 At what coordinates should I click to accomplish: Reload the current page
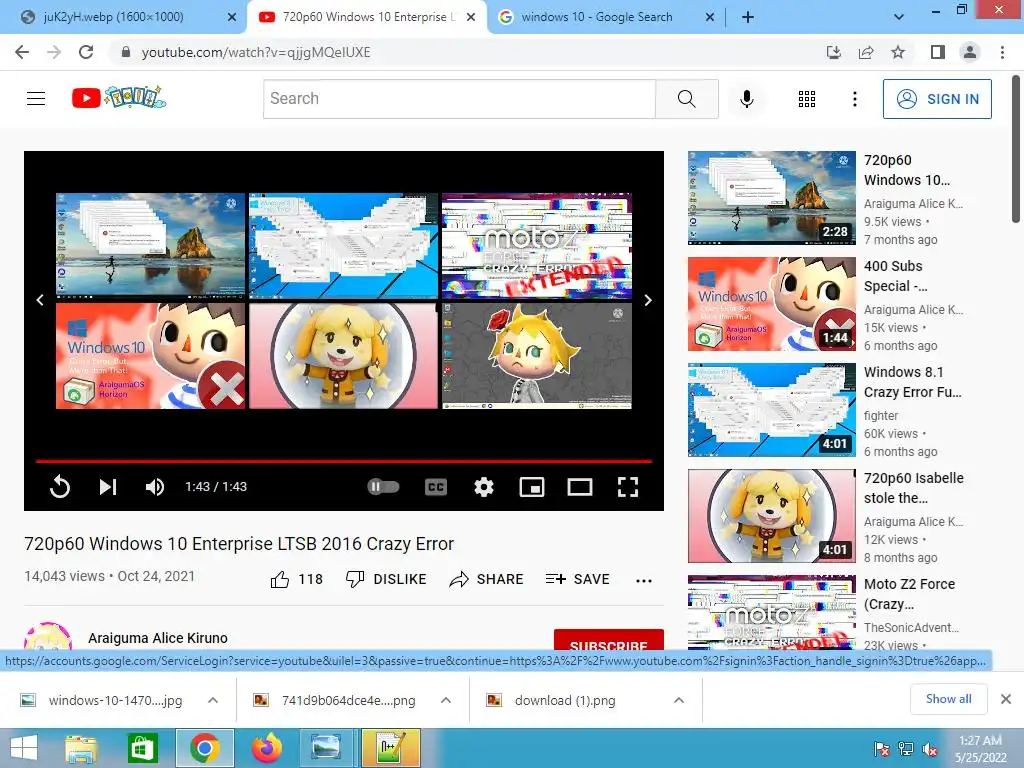pos(86,52)
